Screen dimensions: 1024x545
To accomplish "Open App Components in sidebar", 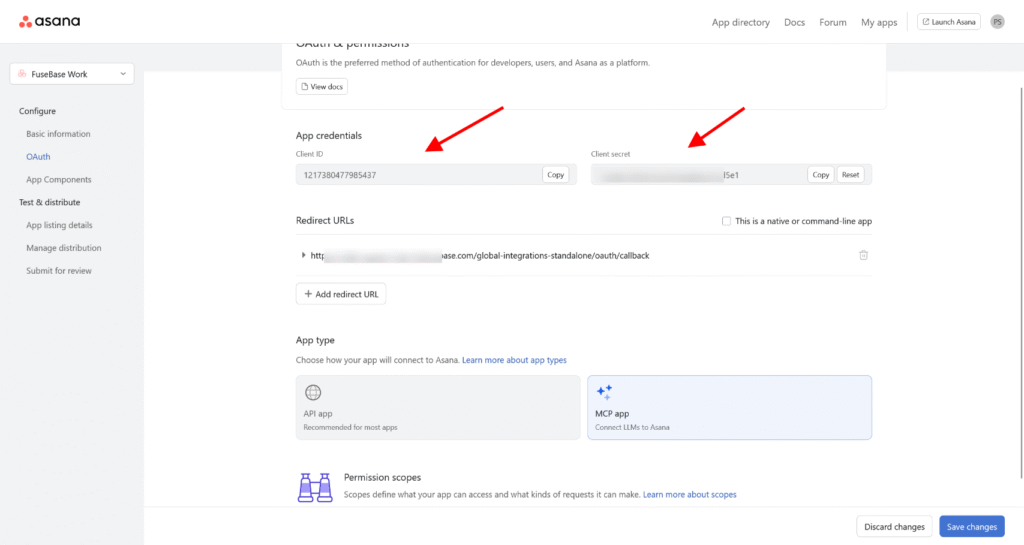I will pos(59,179).
